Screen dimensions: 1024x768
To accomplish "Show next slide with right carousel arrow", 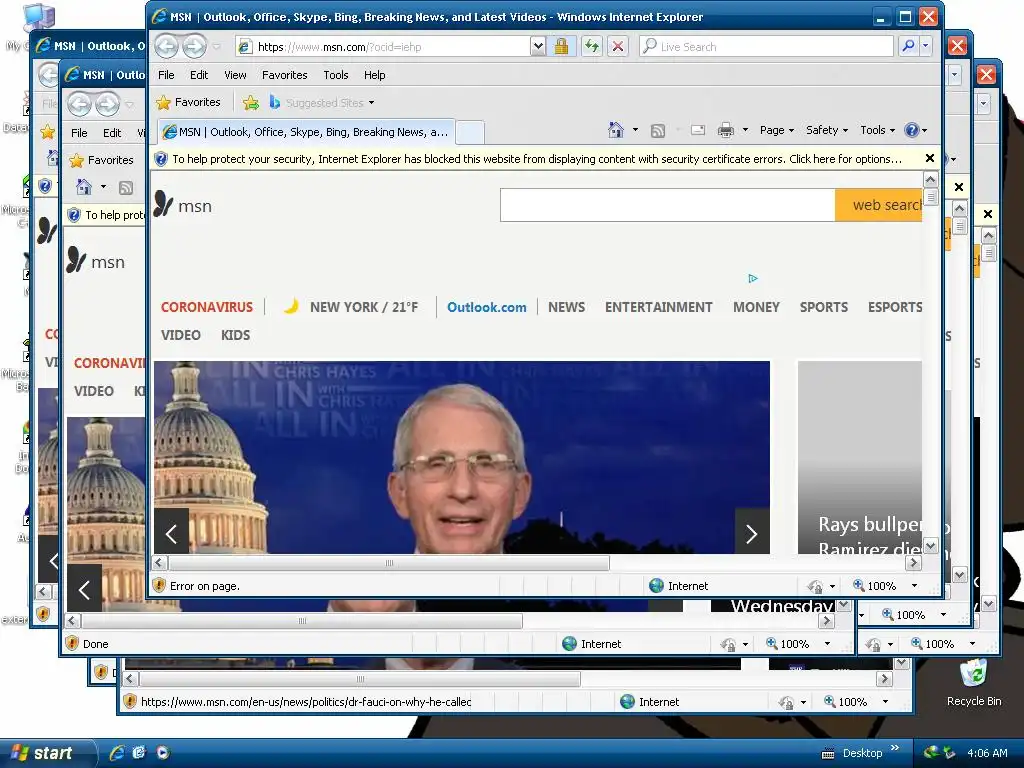I will pyautogui.click(x=752, y=533).
